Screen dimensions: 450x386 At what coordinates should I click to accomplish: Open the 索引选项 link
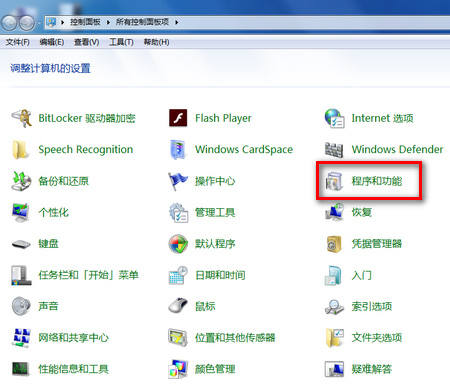click(372, 306)
